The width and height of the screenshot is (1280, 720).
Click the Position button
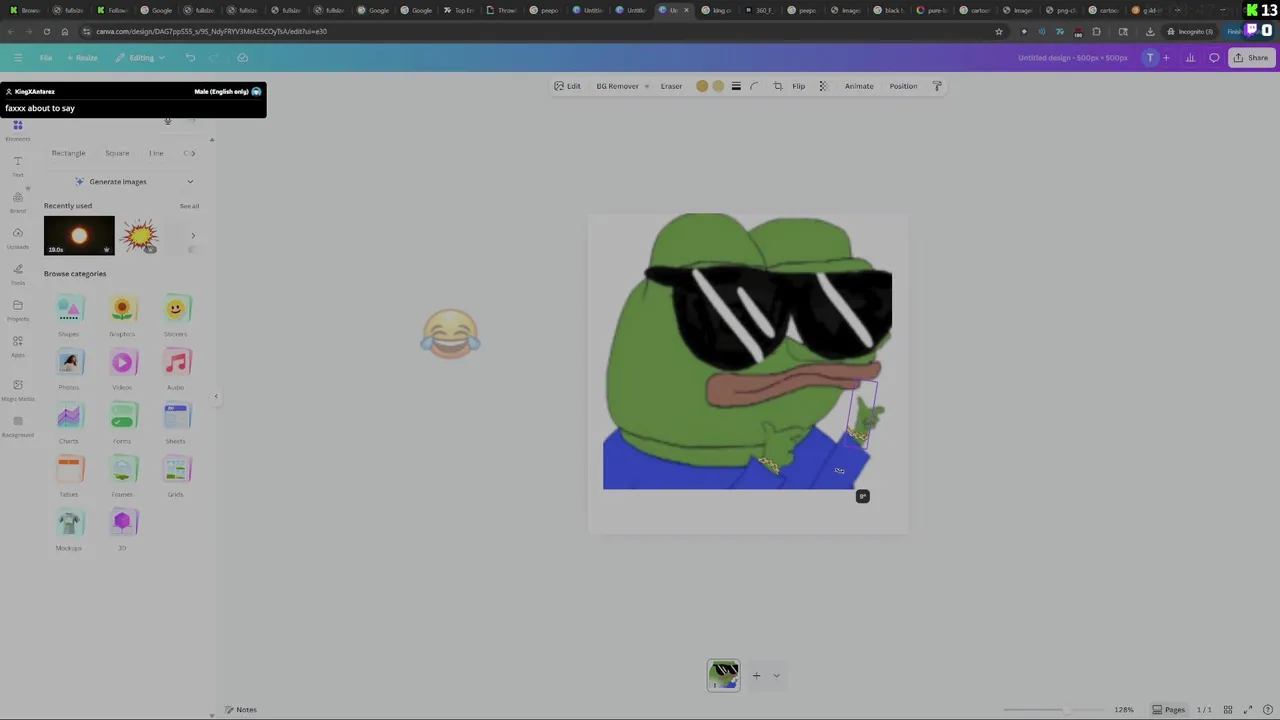903,86
